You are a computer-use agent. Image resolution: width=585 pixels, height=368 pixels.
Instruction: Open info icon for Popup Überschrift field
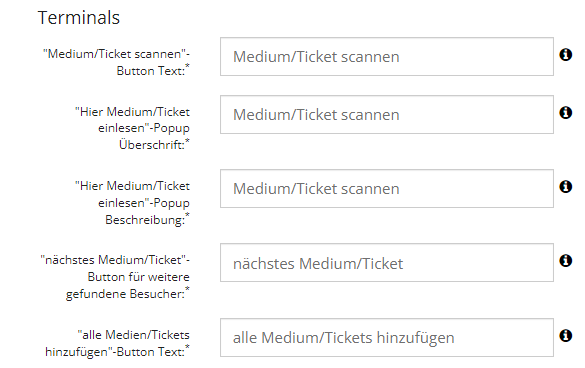pyautogui.click(x=566, y=112)
